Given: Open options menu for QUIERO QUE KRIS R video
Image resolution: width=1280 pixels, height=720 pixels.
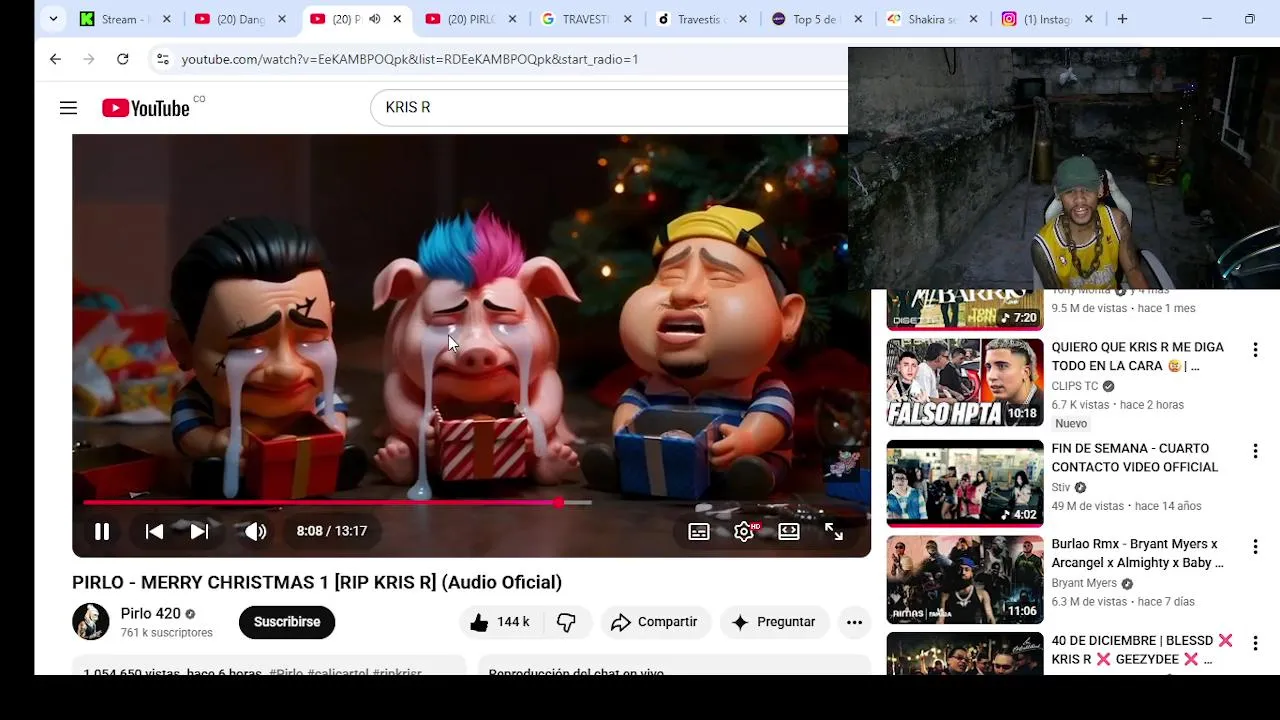Looking at the screenshot, I should coord(1255,350).
